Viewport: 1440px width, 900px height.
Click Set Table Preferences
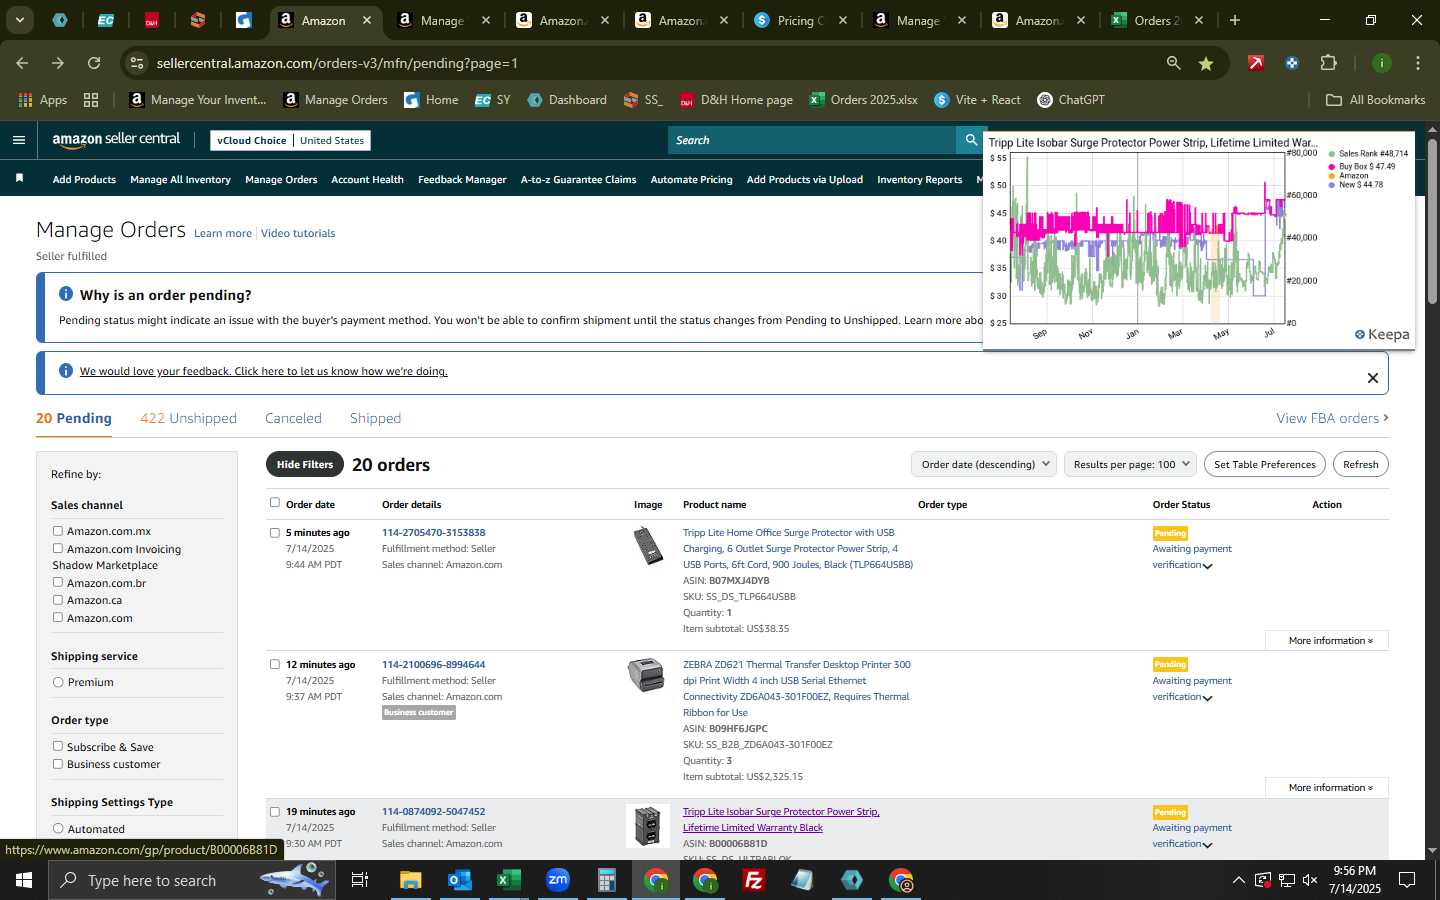(x=1264, y=464)
